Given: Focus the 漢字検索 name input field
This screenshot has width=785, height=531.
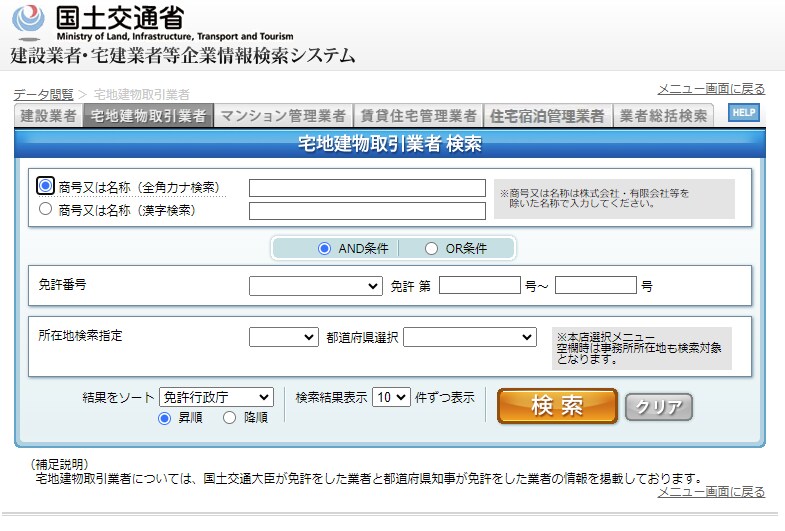Looking at the screenshot, I should (367, 211).
